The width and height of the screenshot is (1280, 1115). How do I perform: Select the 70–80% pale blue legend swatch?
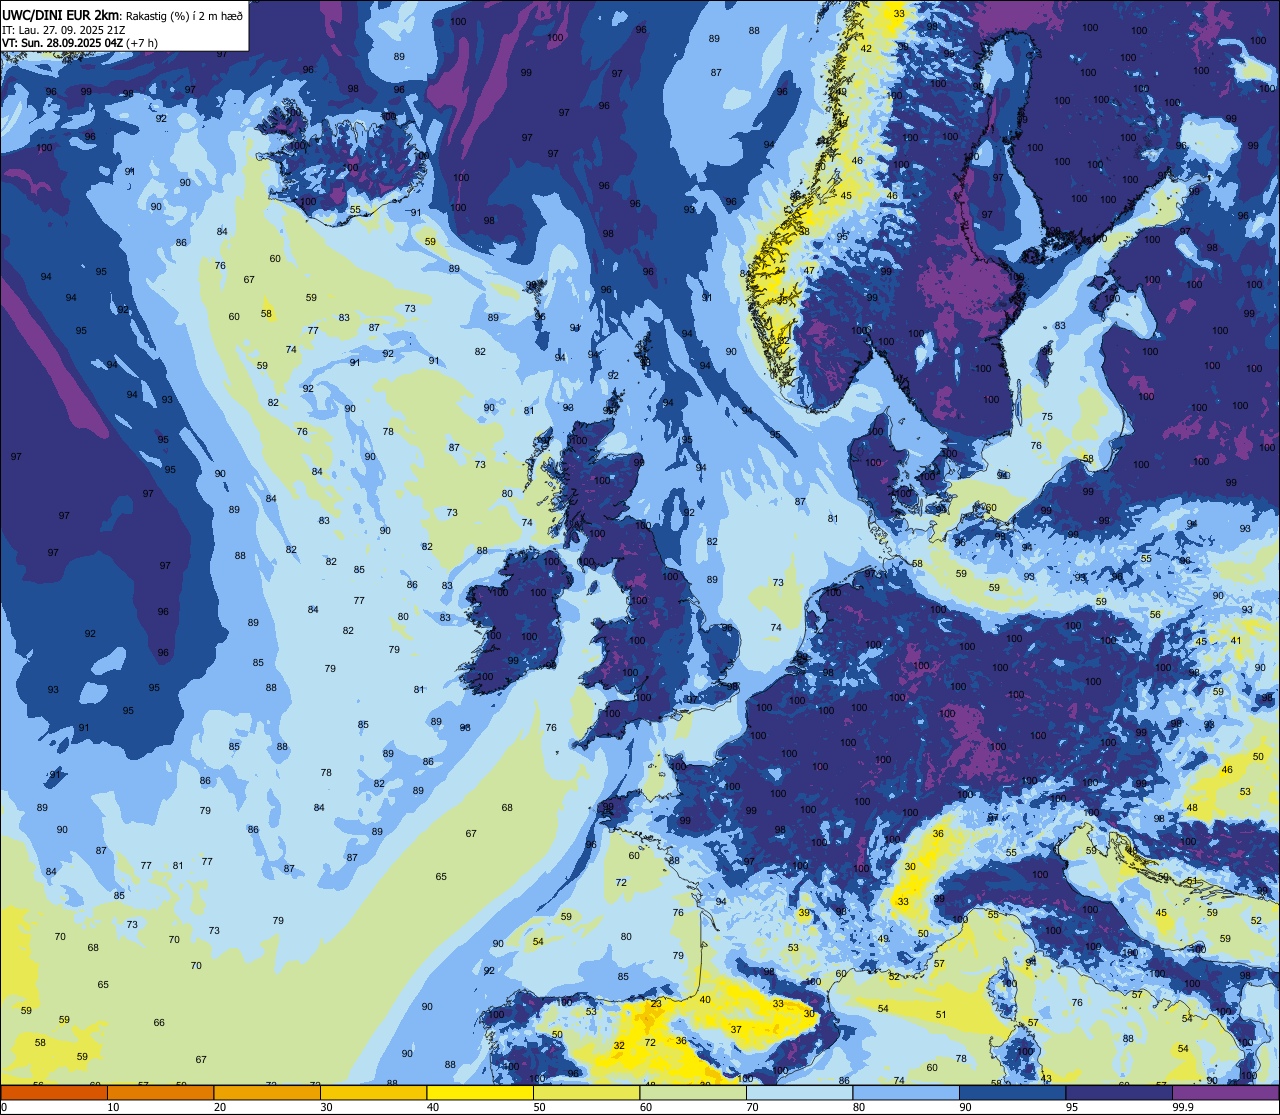point(799,1092)
